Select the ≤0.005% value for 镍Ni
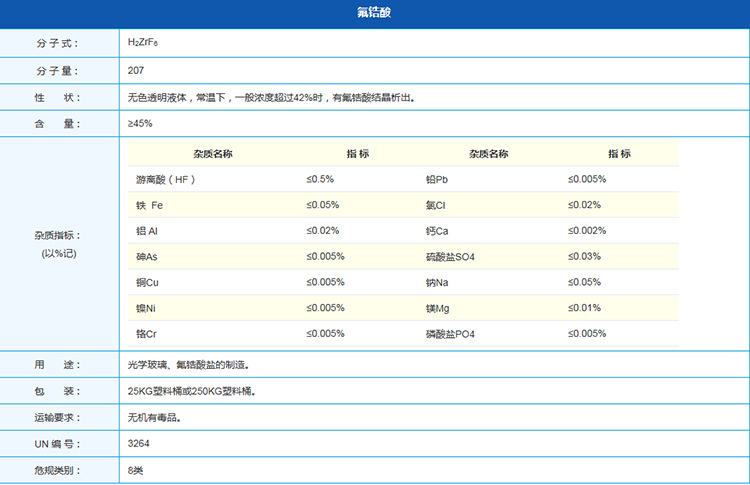Viewport: 750px width, 485px height. tap(326, 309)
